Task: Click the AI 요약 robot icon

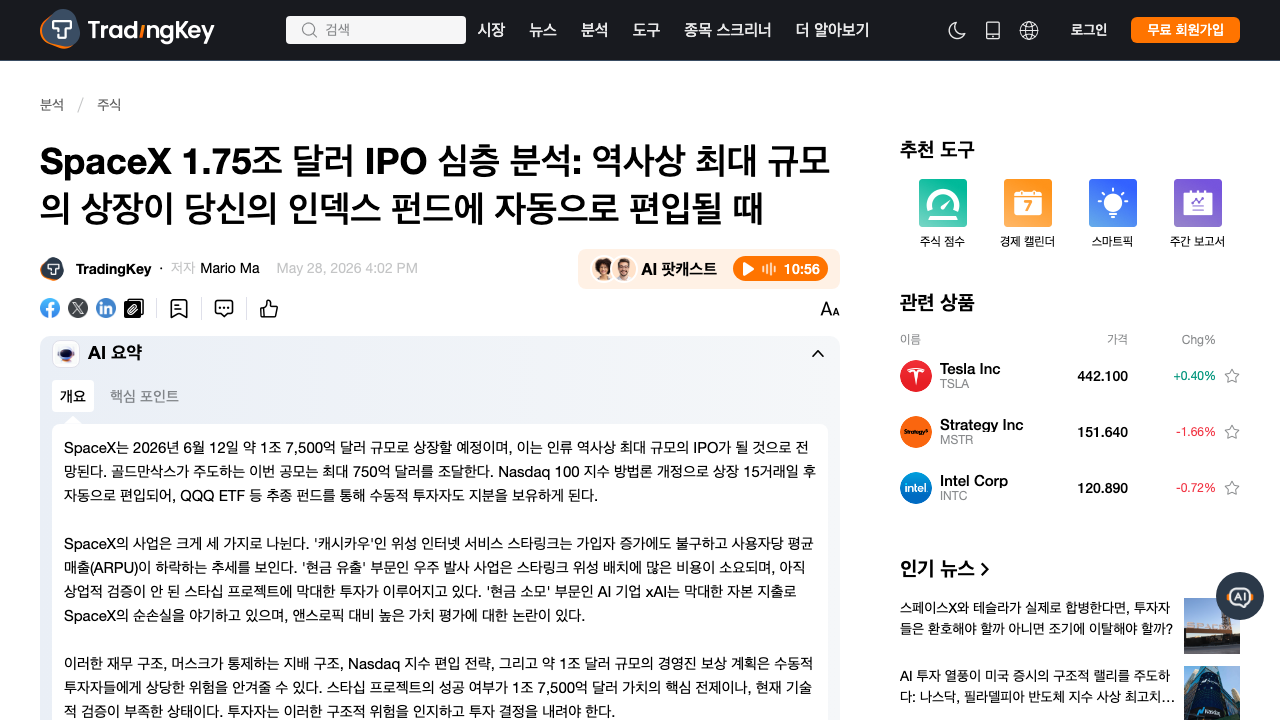Action: (x=66, y=354)
